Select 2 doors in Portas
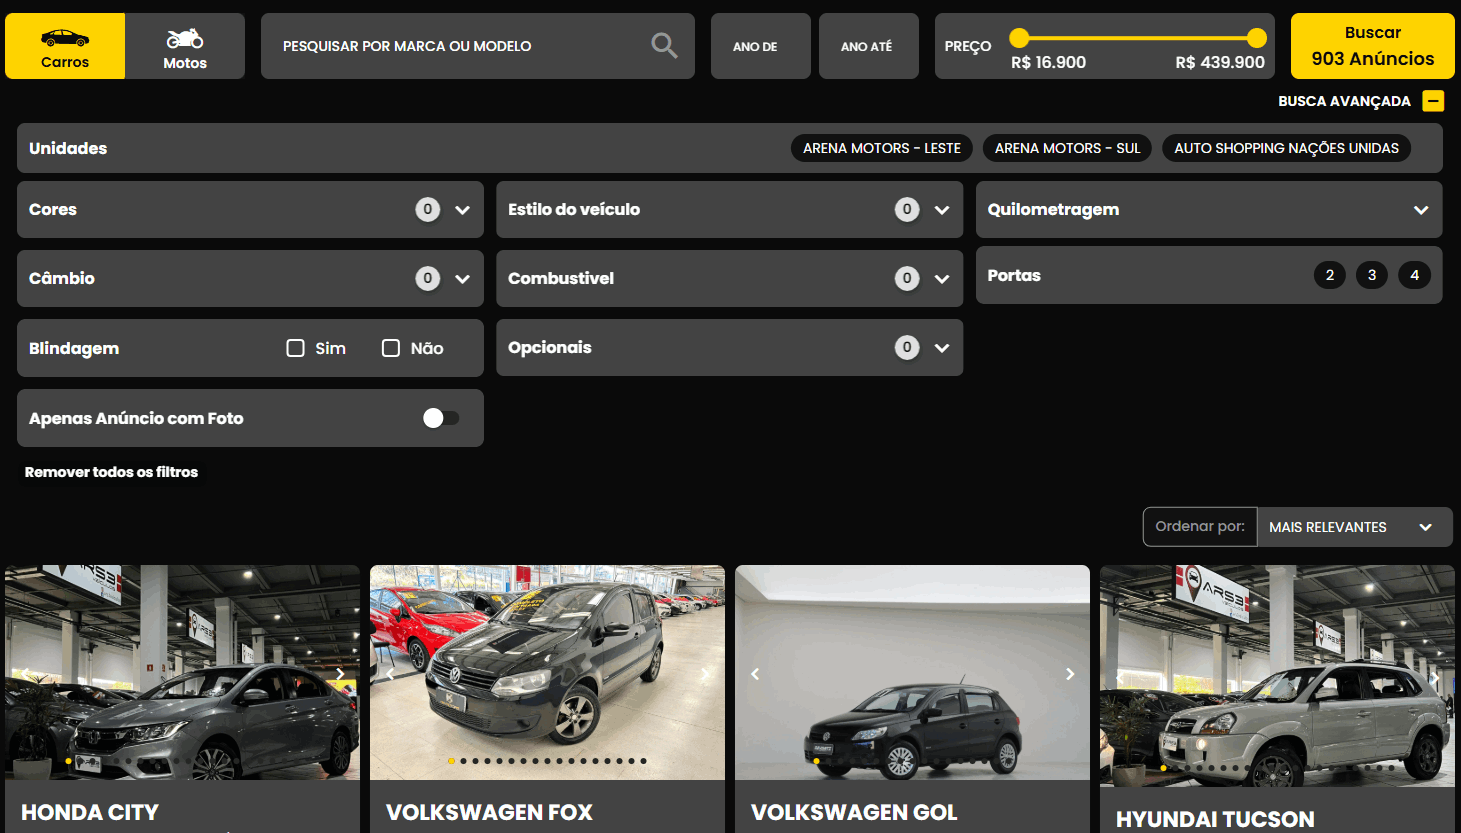The image size is (1461, 833). (x=1329, y=275)
